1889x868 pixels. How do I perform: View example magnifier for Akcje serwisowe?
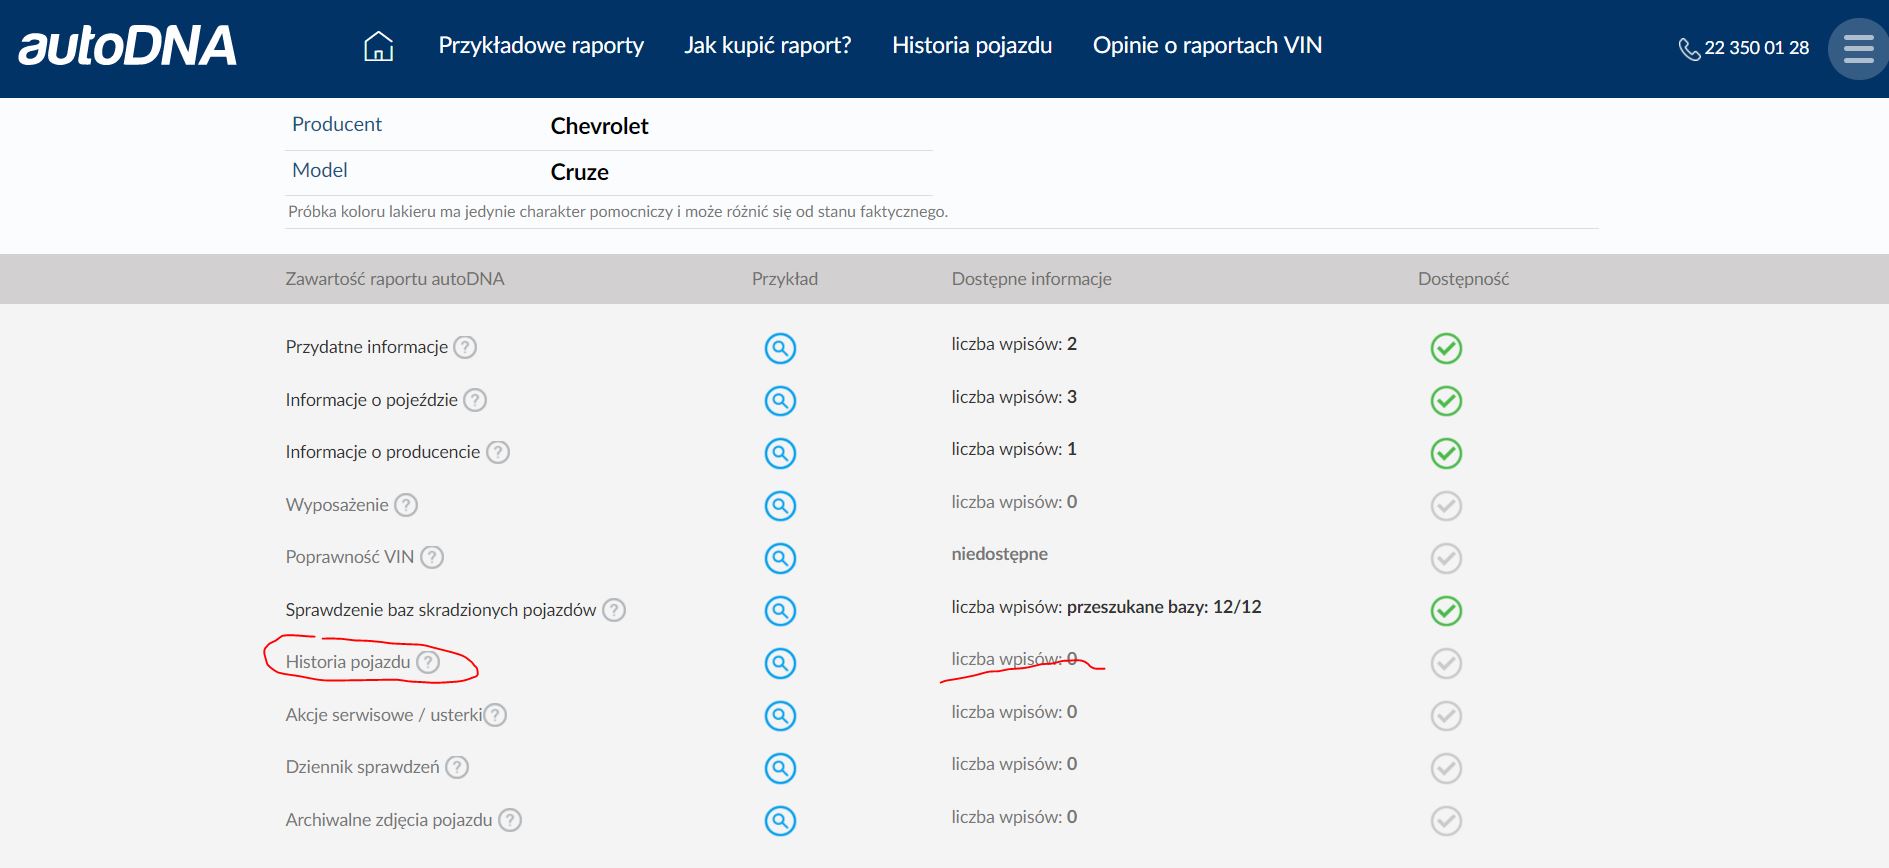[780, 716]
